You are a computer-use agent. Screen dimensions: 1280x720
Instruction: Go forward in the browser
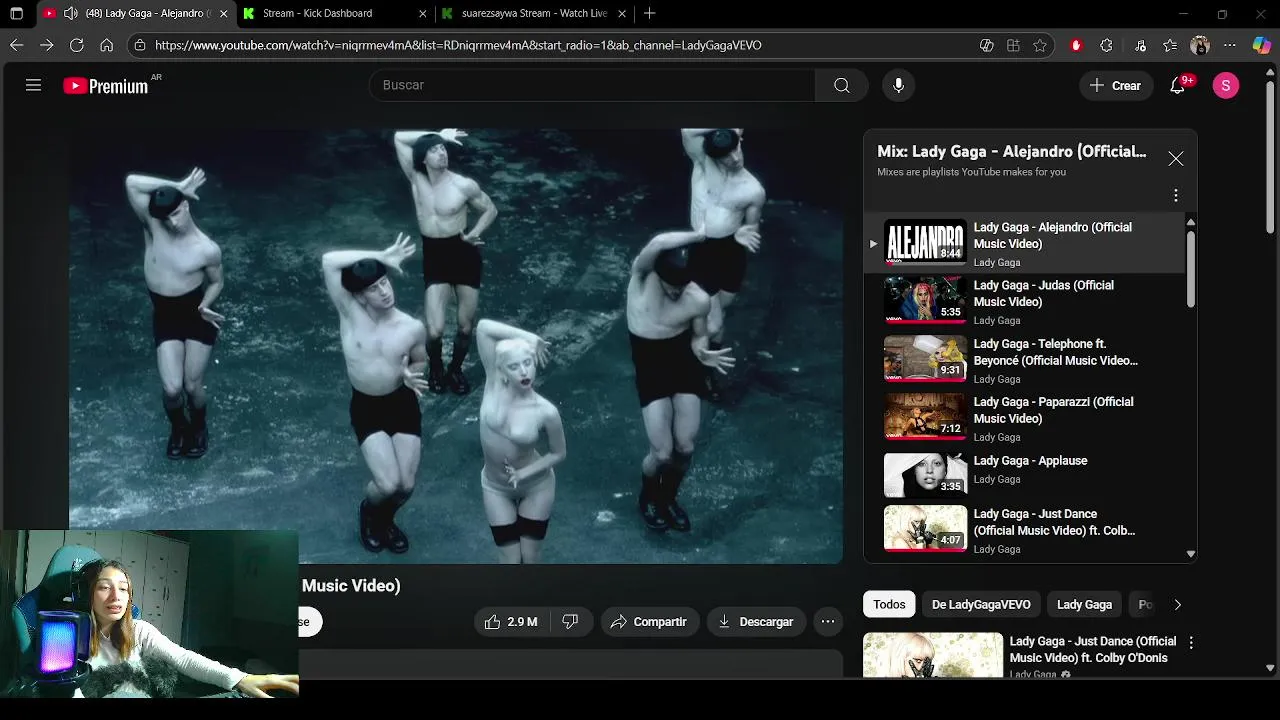click(x=46, y=45)
